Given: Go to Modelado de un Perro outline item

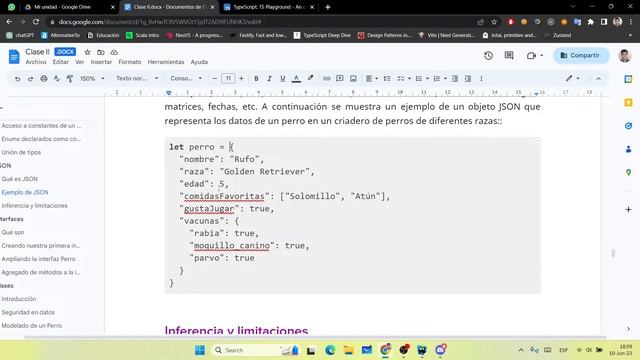Looking at the screenshot, I should pos(32,326).
